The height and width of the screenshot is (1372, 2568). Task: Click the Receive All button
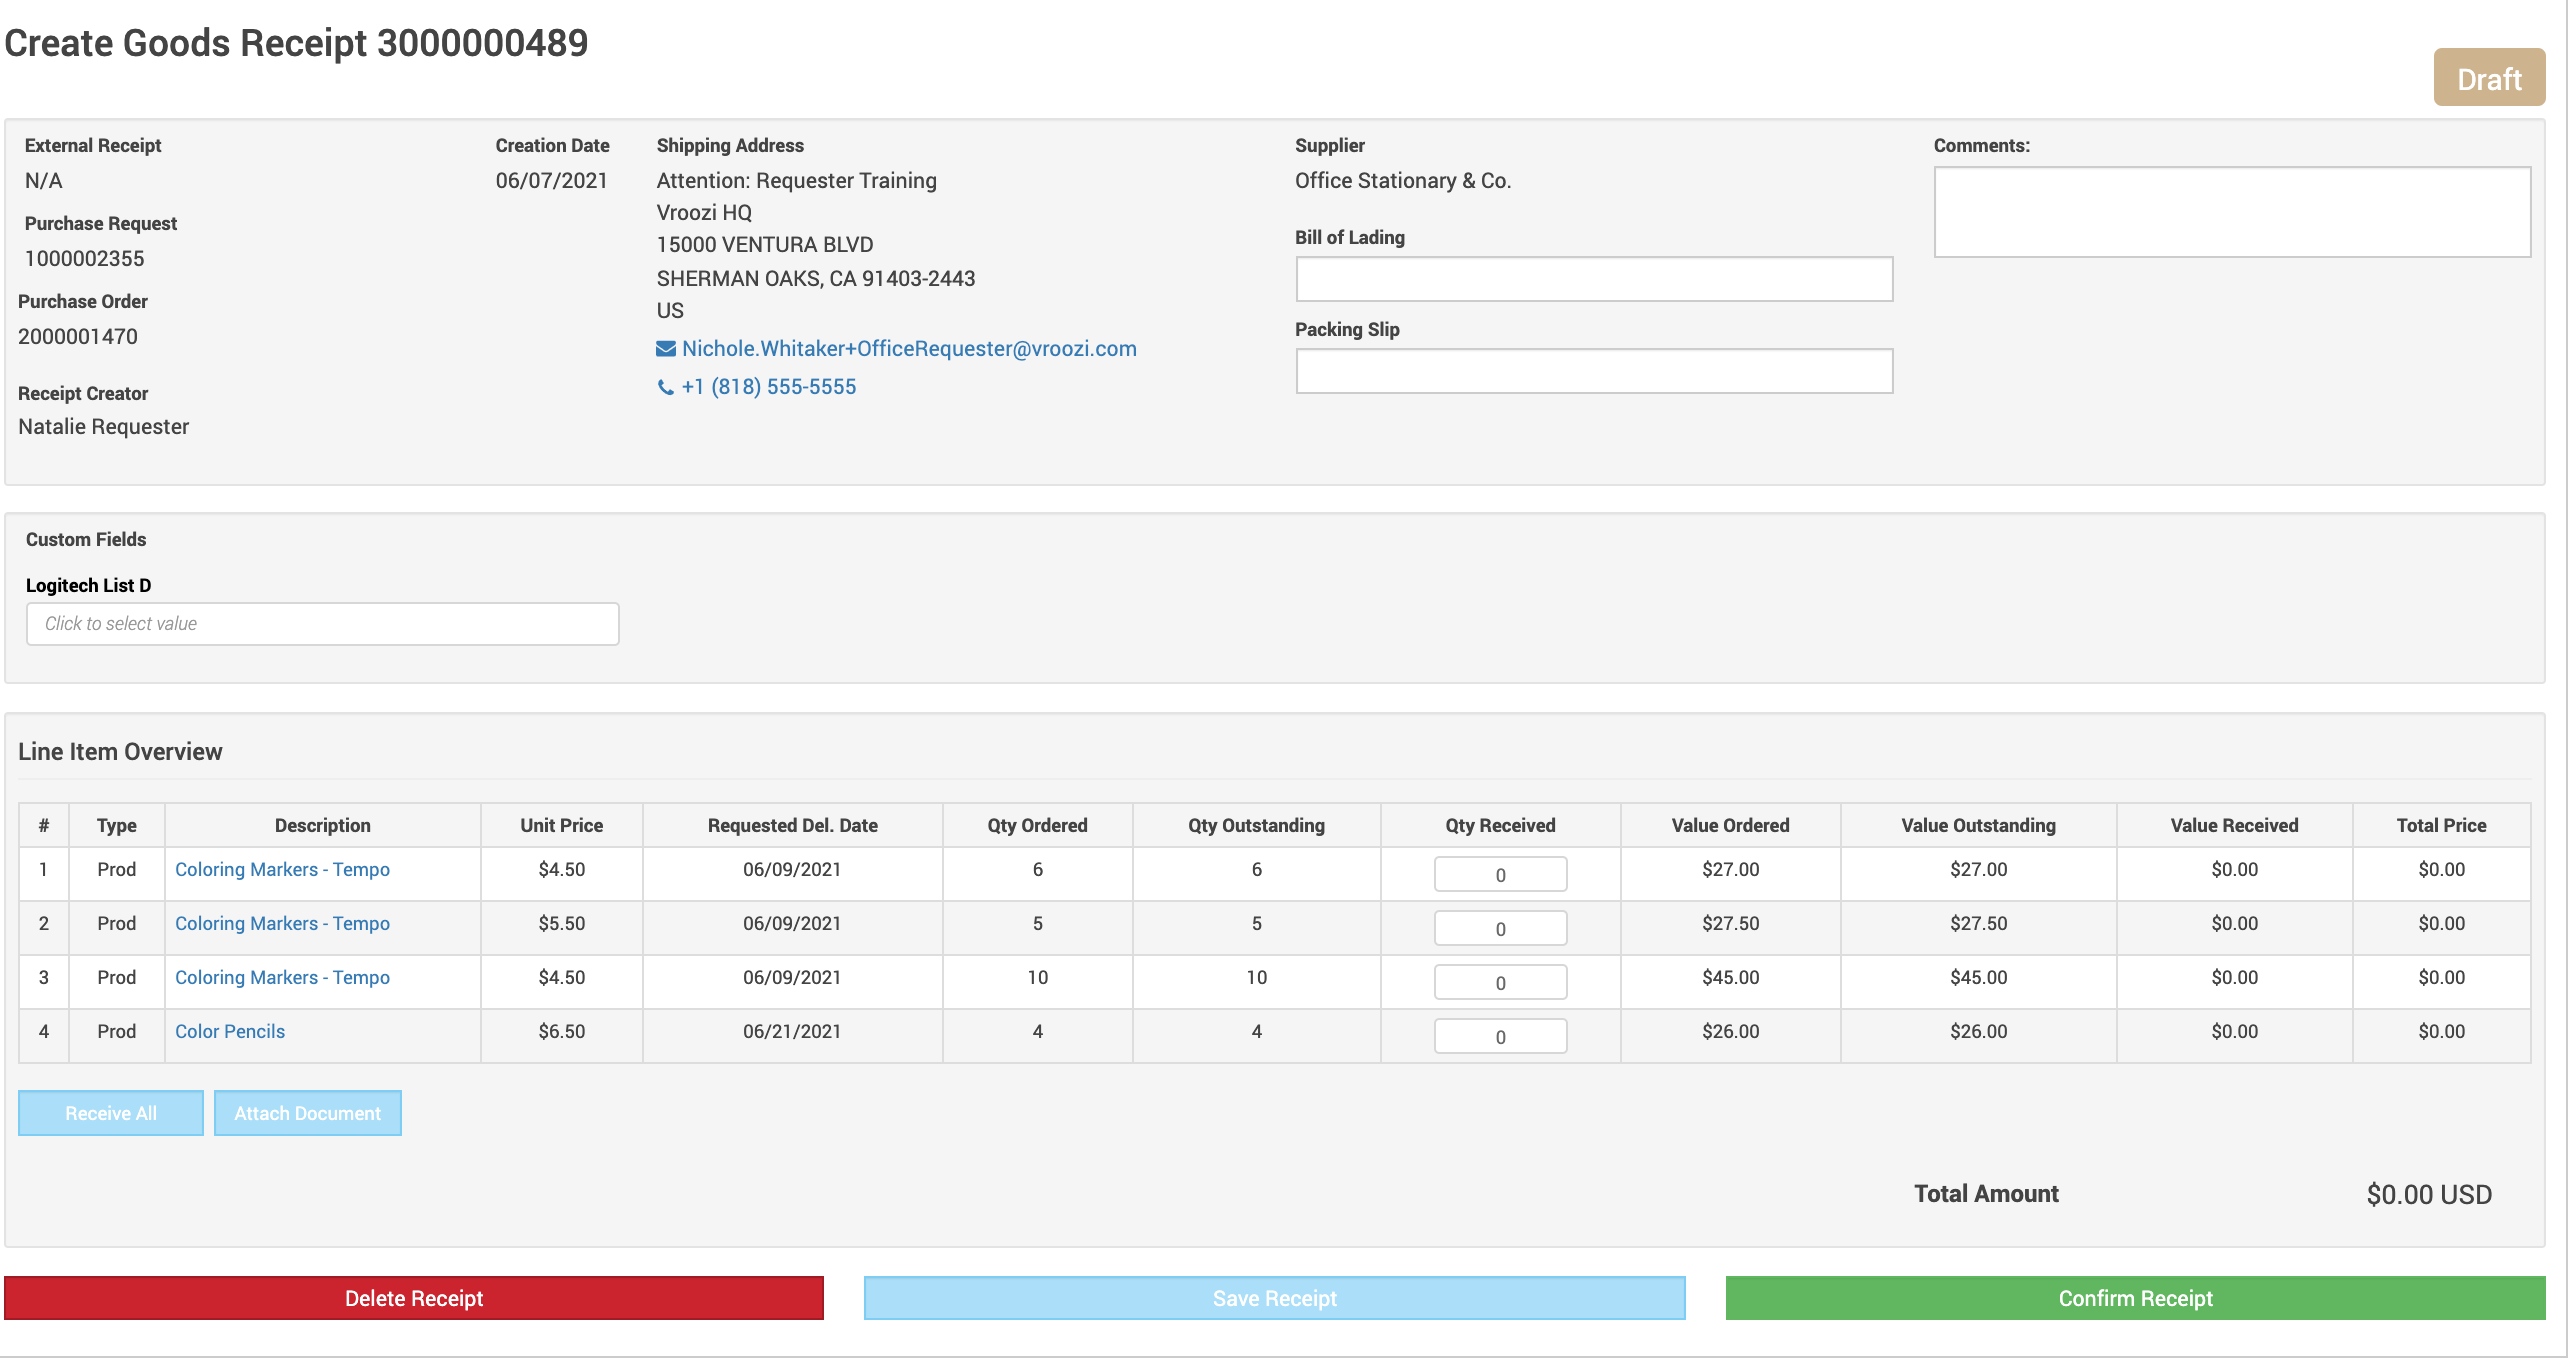click(111, 1113)
